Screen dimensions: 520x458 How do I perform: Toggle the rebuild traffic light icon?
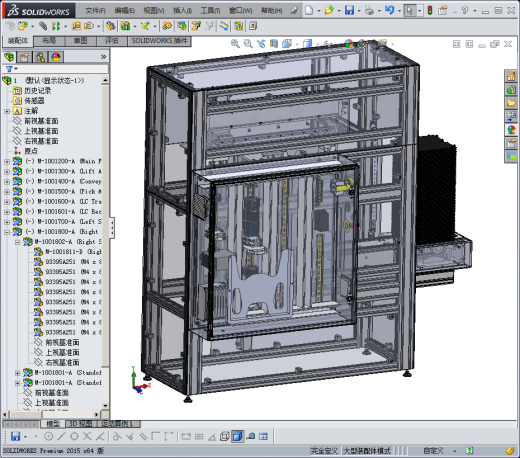(430, 10)
